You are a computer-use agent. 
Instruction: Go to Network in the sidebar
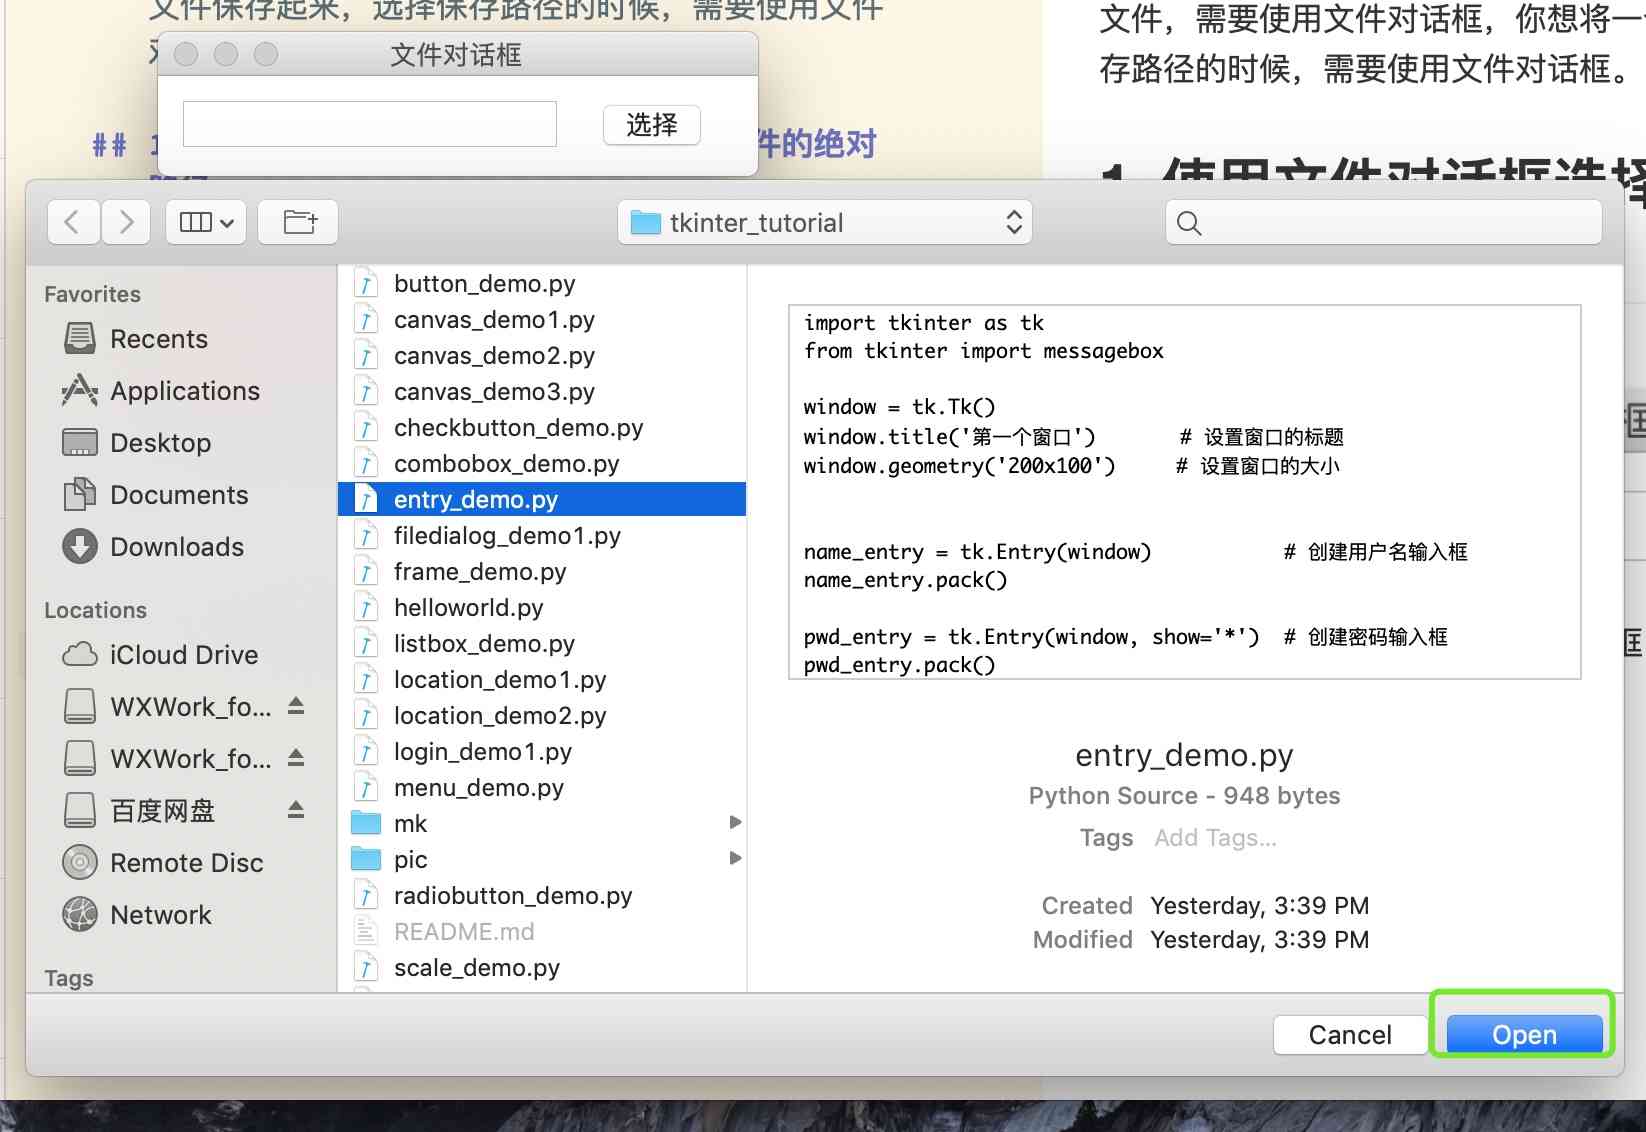point(160,915)
